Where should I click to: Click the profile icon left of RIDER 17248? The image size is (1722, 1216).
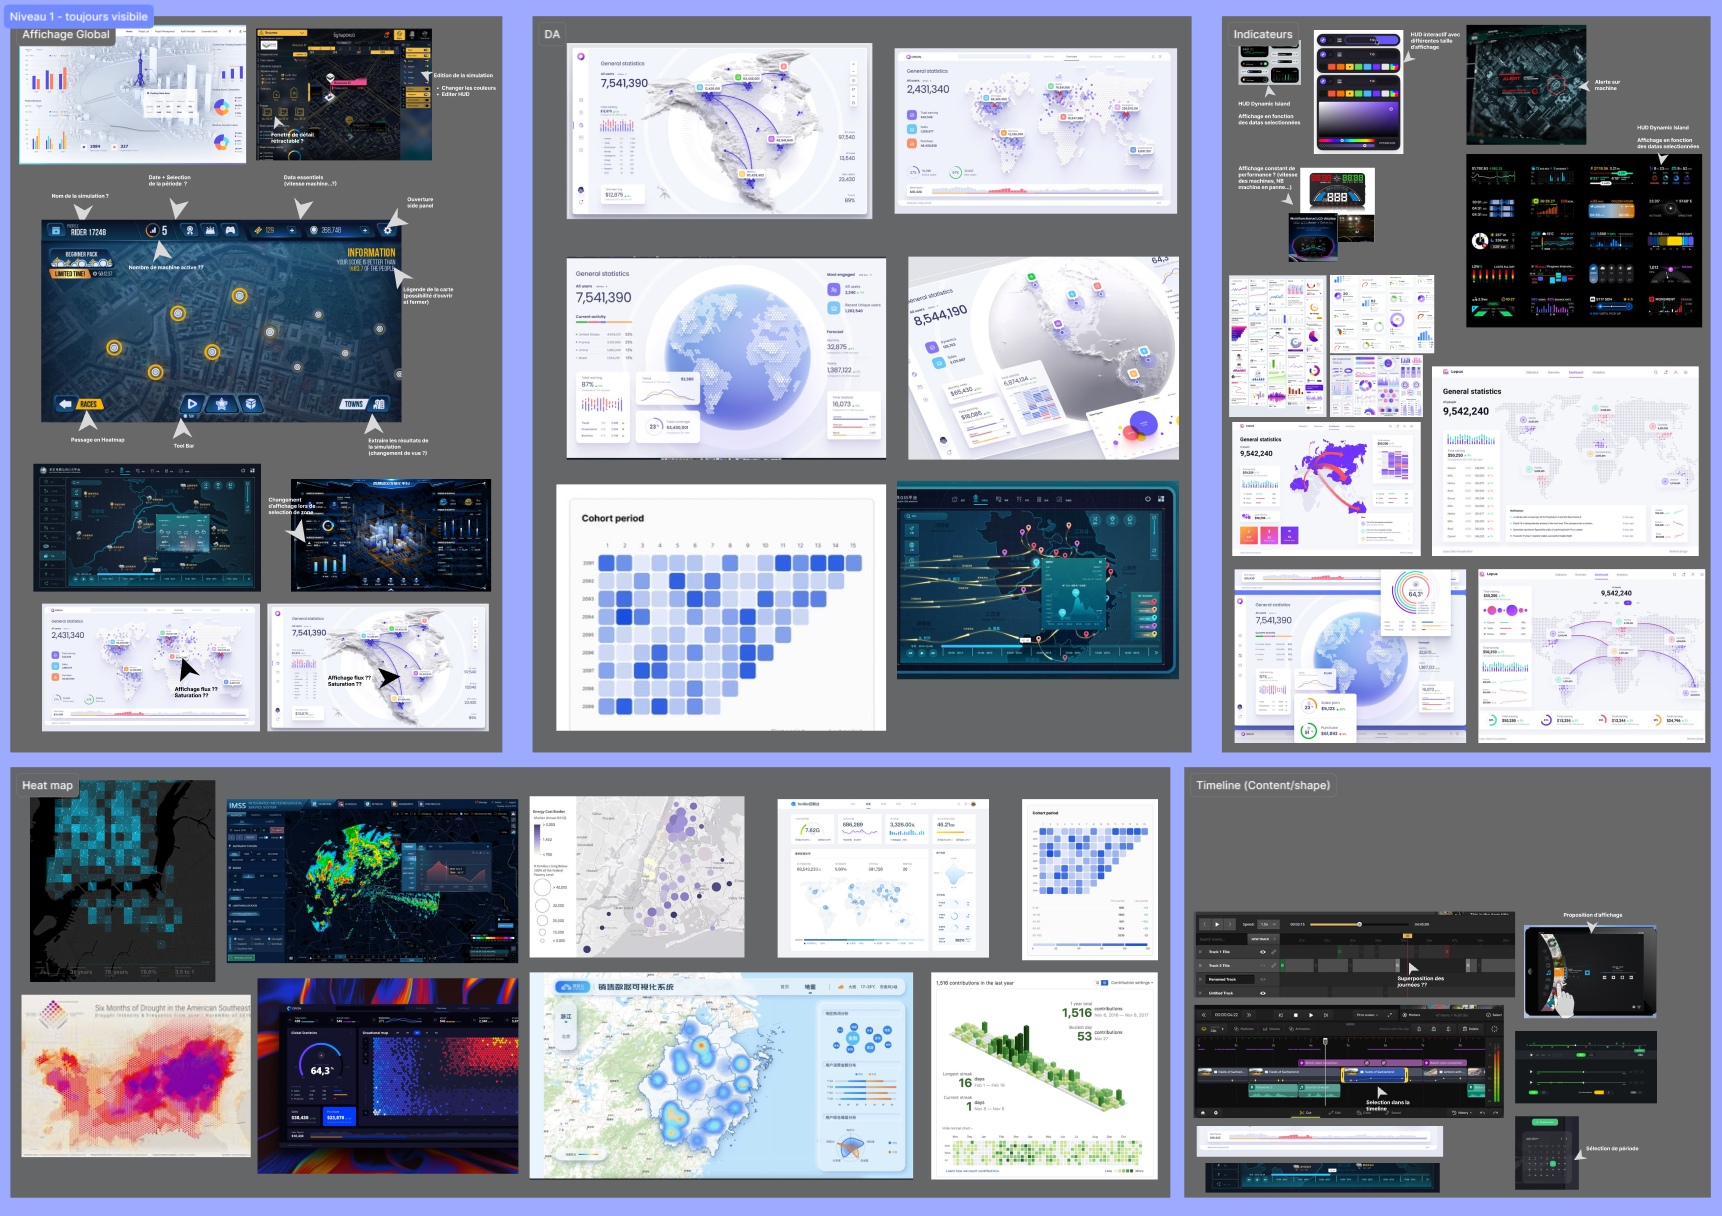click(x=56, y=231)
